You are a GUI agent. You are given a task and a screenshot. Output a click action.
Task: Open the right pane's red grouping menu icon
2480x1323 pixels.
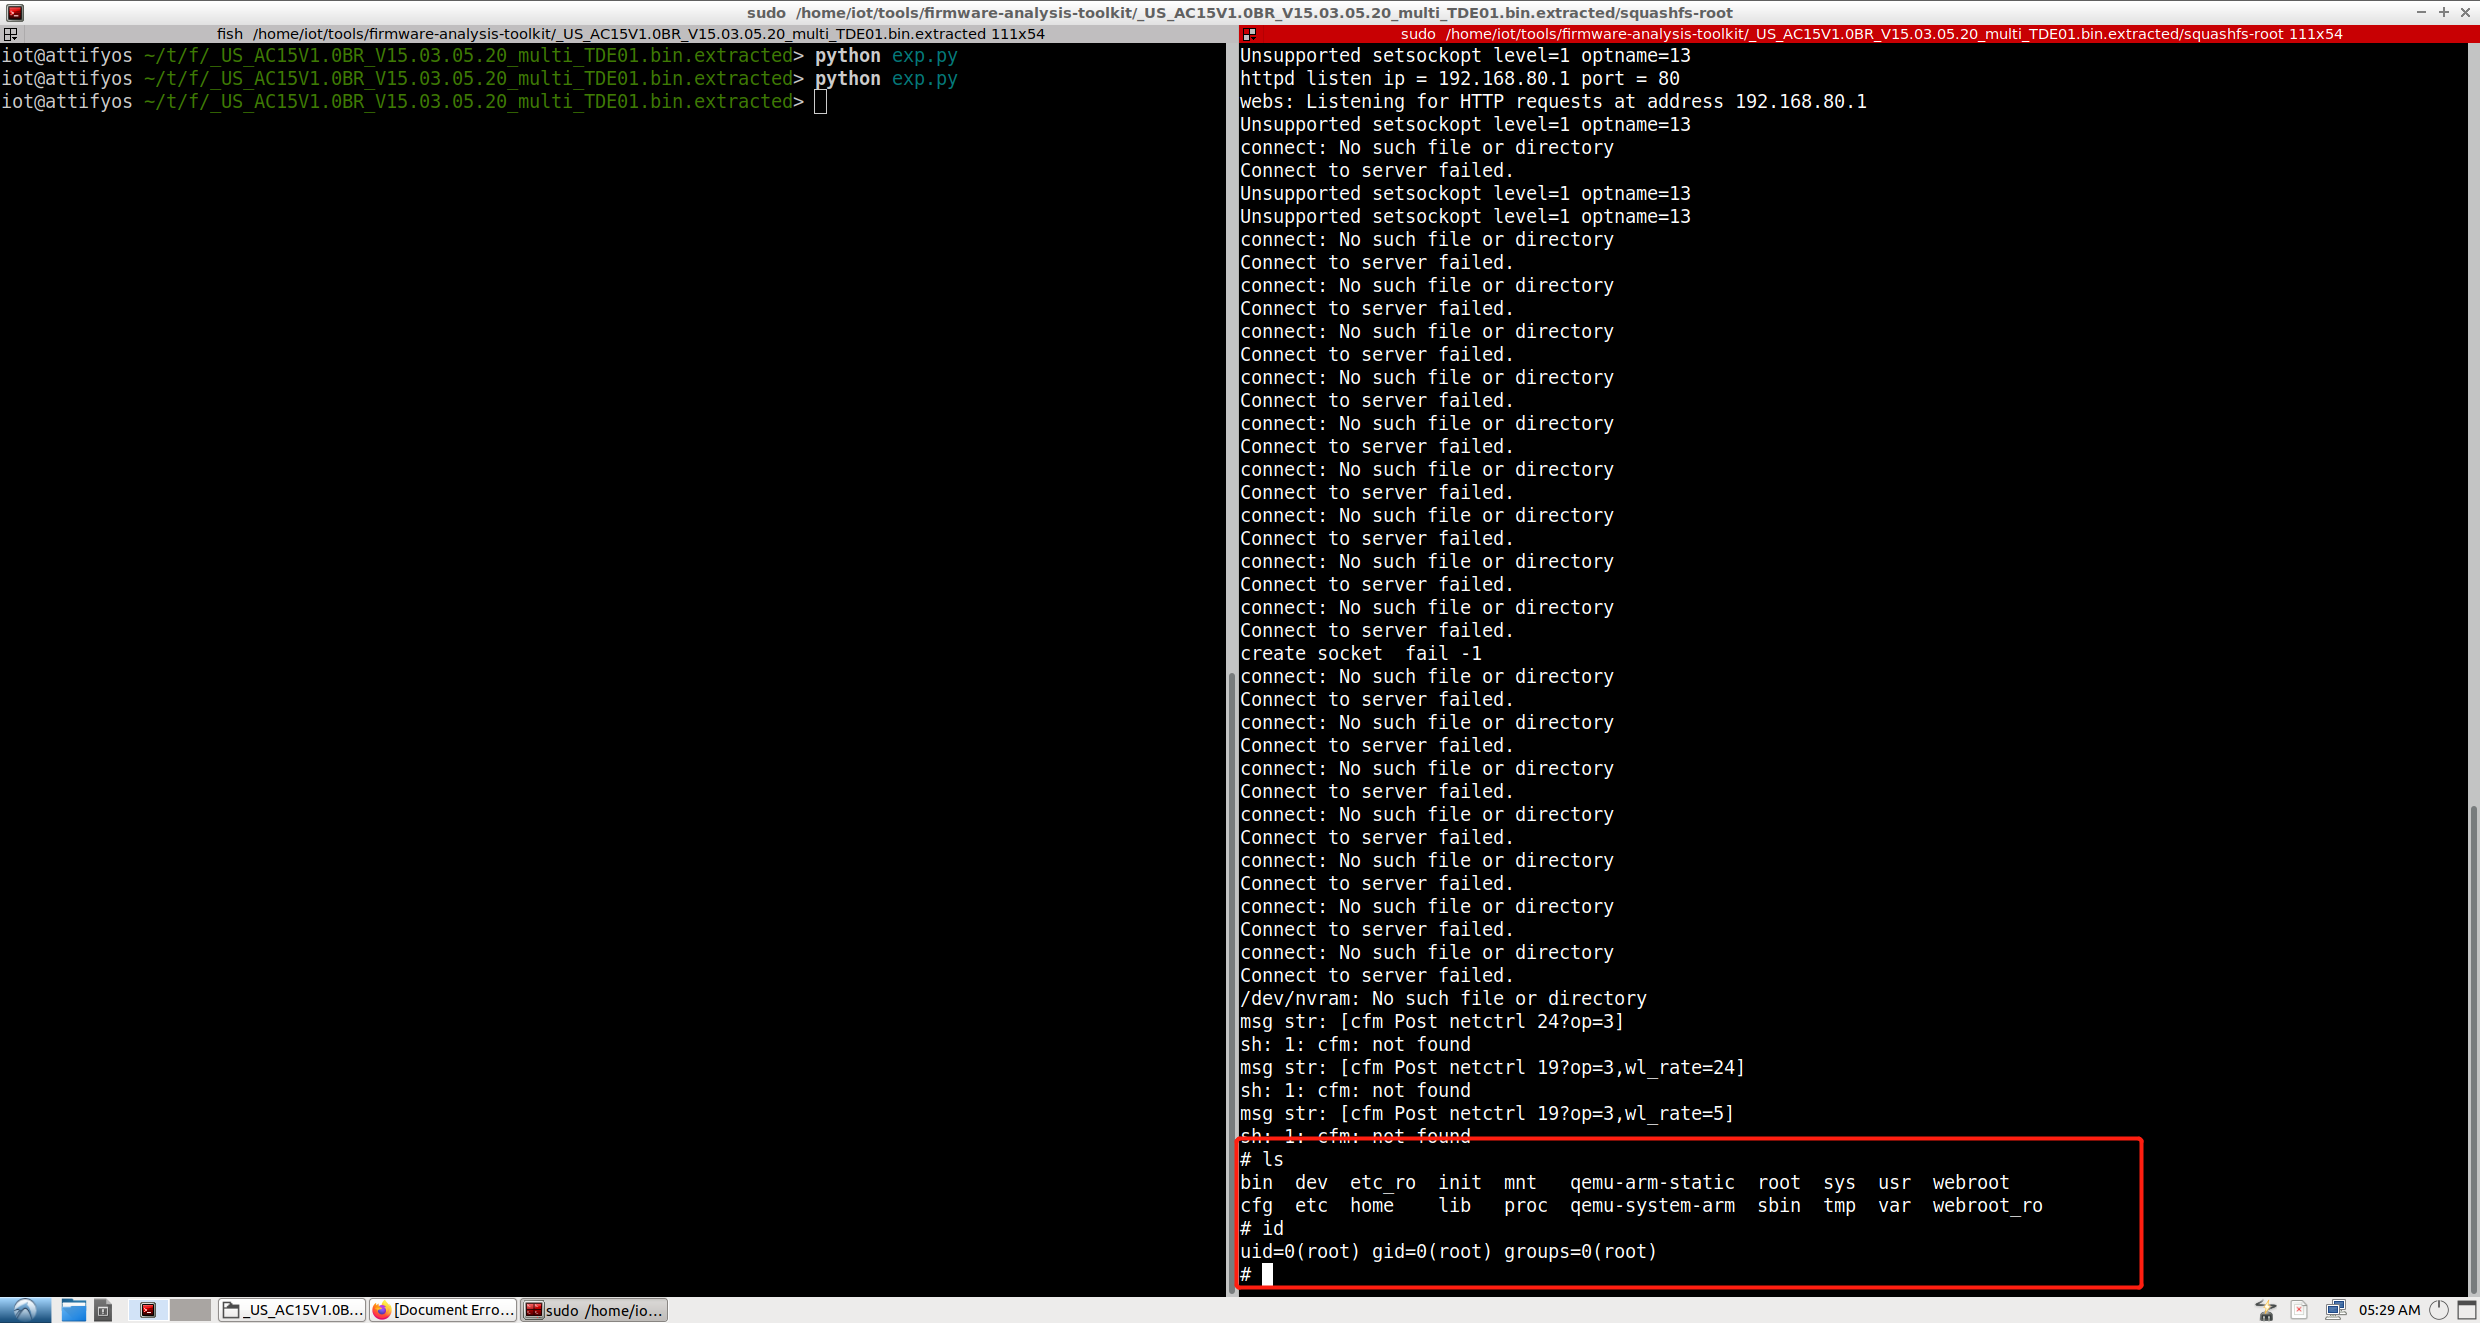pos(1249,34)
